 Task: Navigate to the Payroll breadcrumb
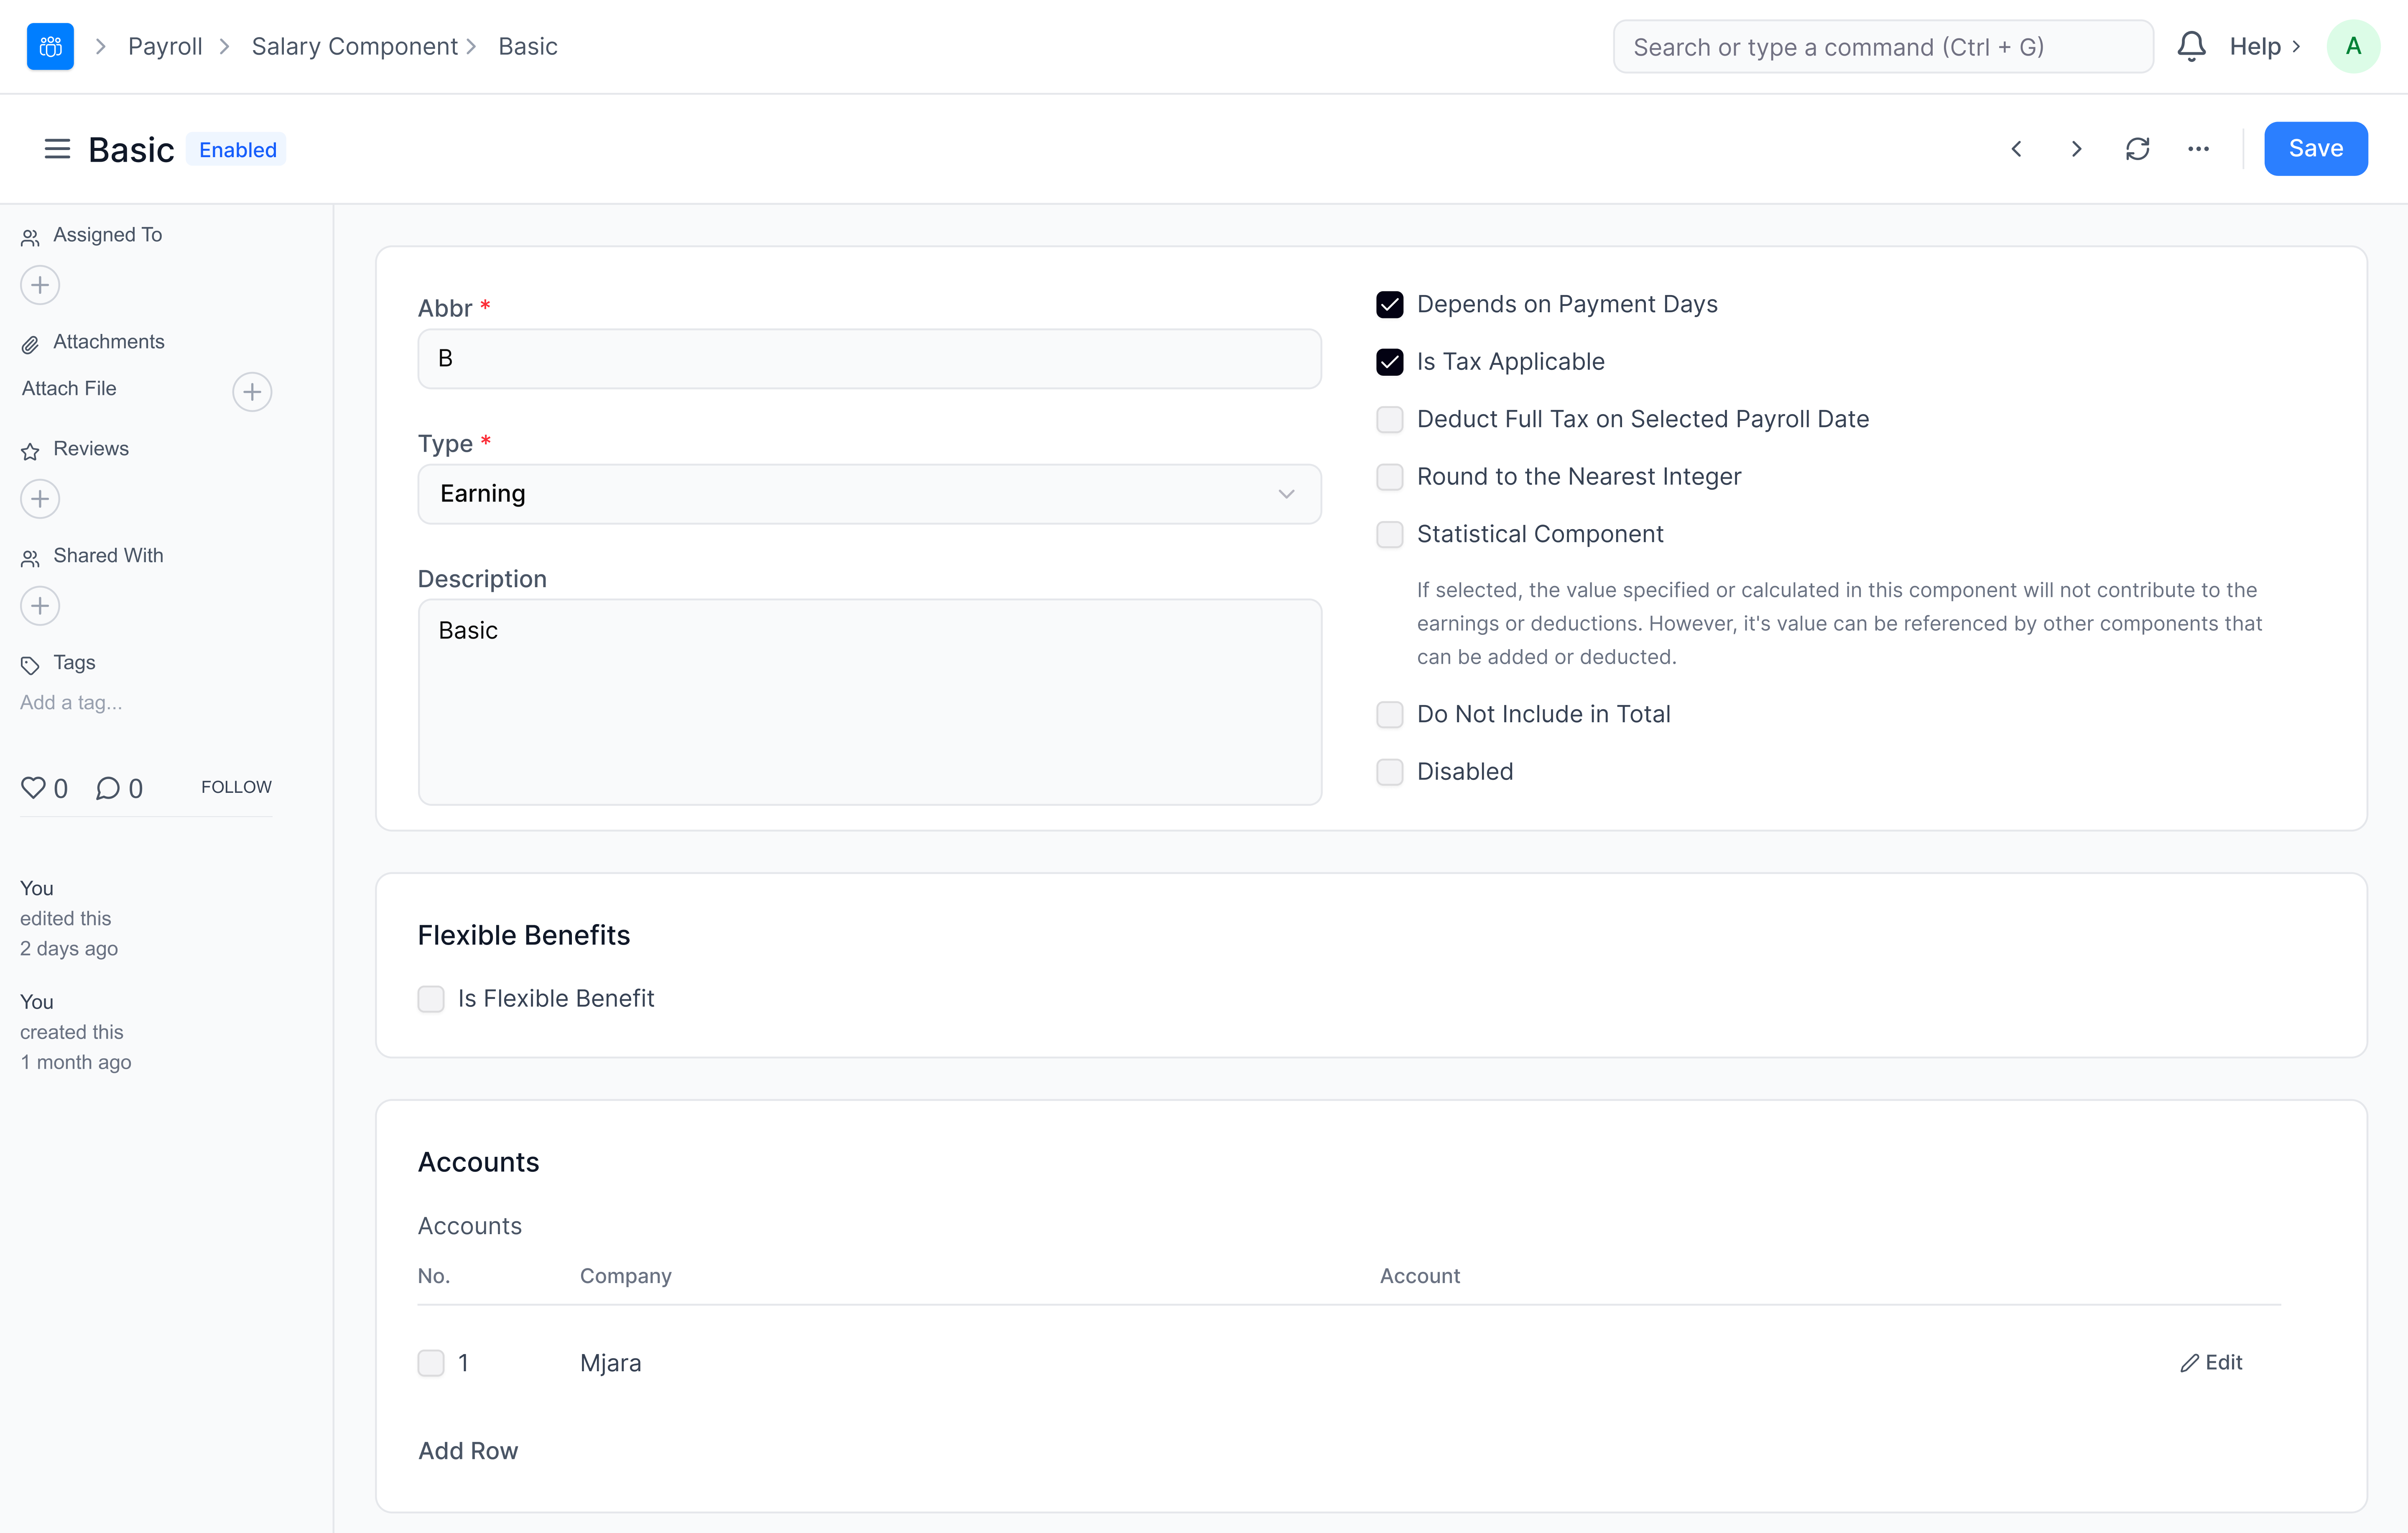(165, 46)
